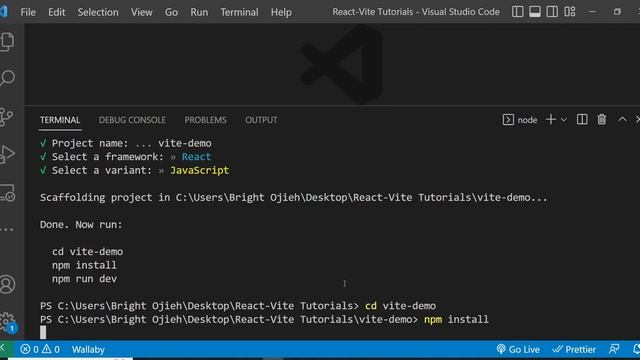The width and height of the screenshot is (640, 360).
Task: Toggle primary side bar layout icon
Action: [517, 12]
